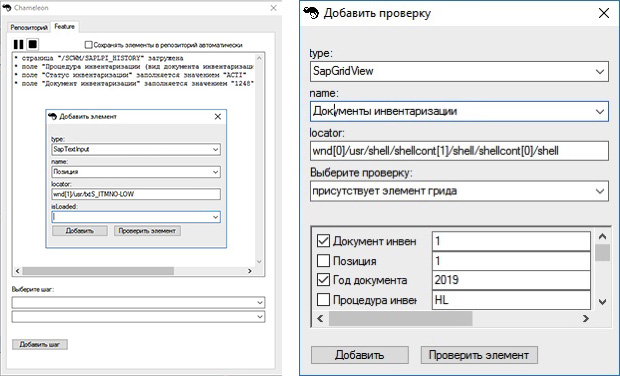Click horizontal scrollbar thumb in Feature steps area
The image size is (620, 376).
pos(98,271)
